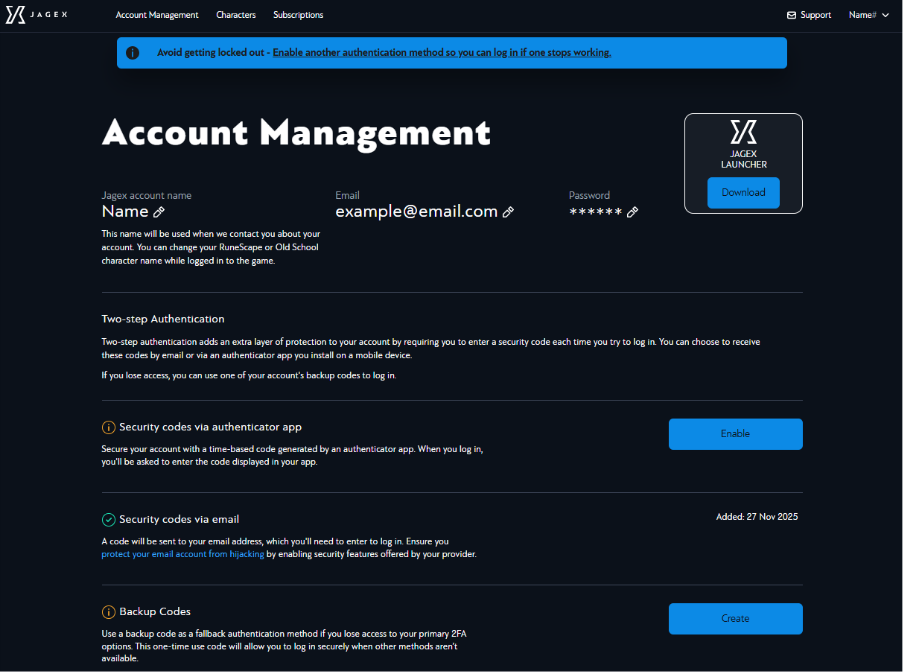Expand the Name# account dropdown
The width and height of the screenshot is (903, 672).
point(869,15)
